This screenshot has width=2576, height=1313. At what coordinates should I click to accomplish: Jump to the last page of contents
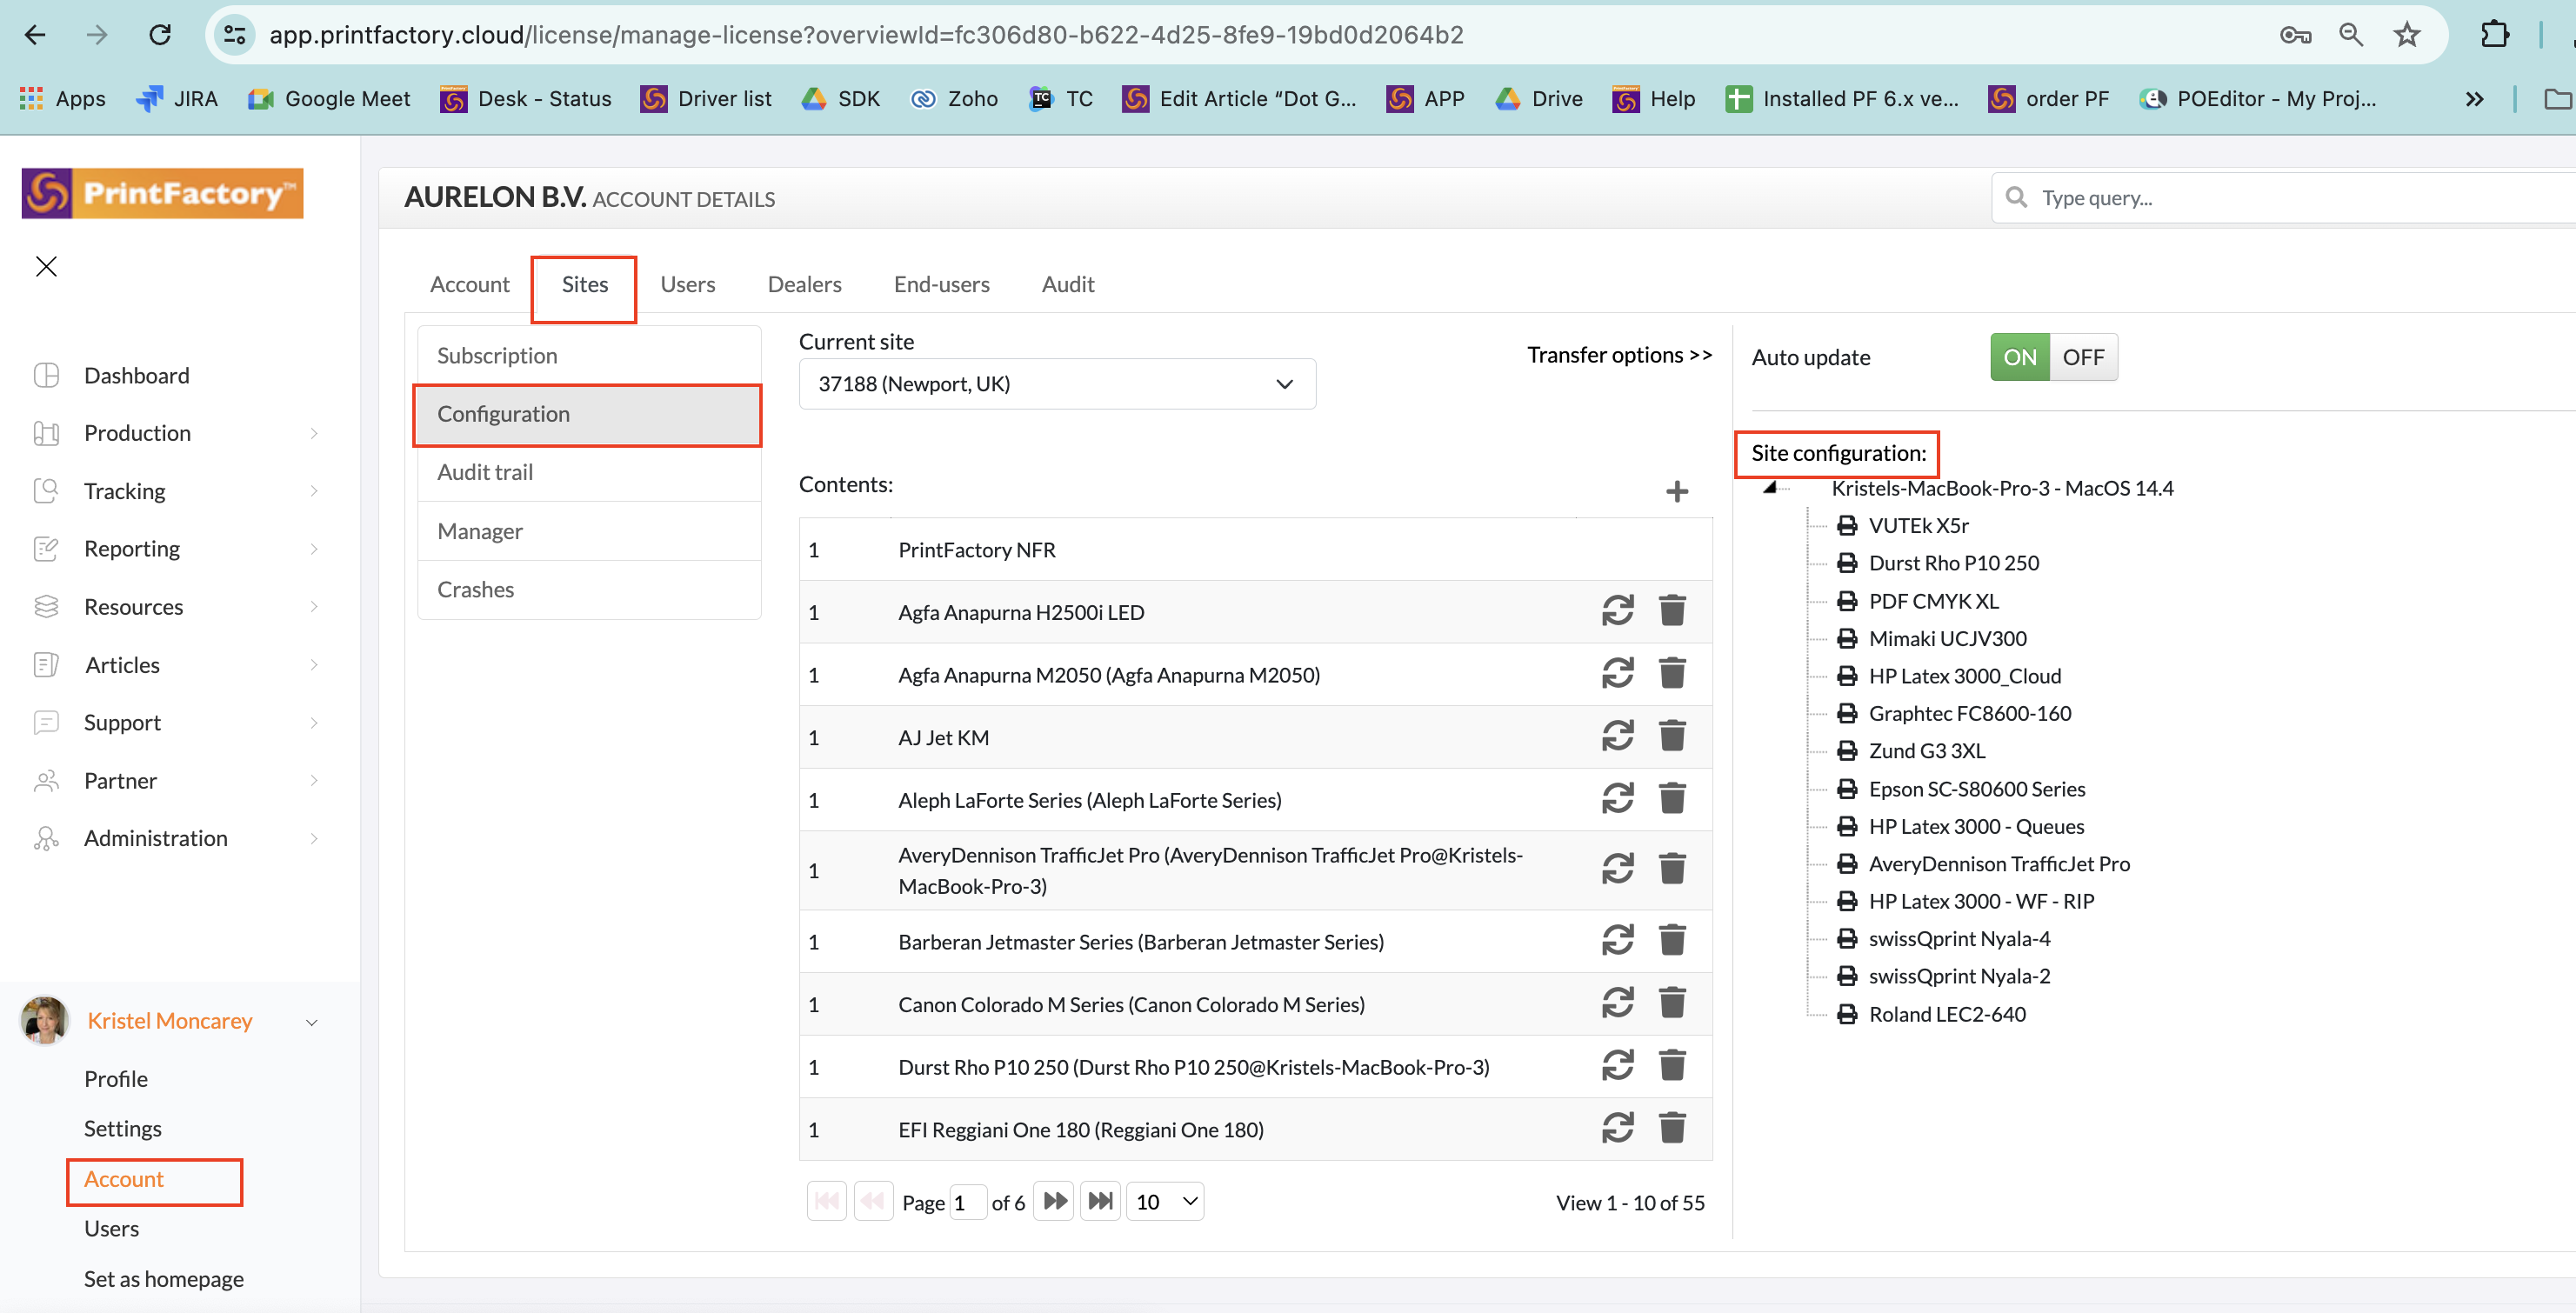pos(1100,1201)
